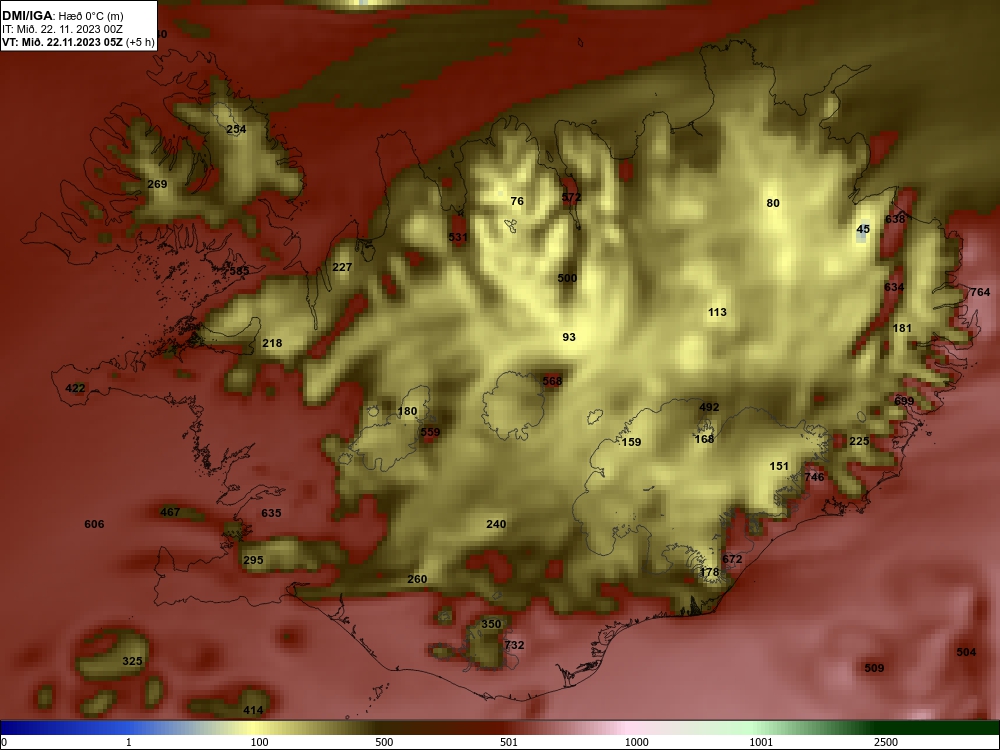This screenshot has height=750, width=1000.
Task: Click the 638 label
Action: (x=895, y=219)
